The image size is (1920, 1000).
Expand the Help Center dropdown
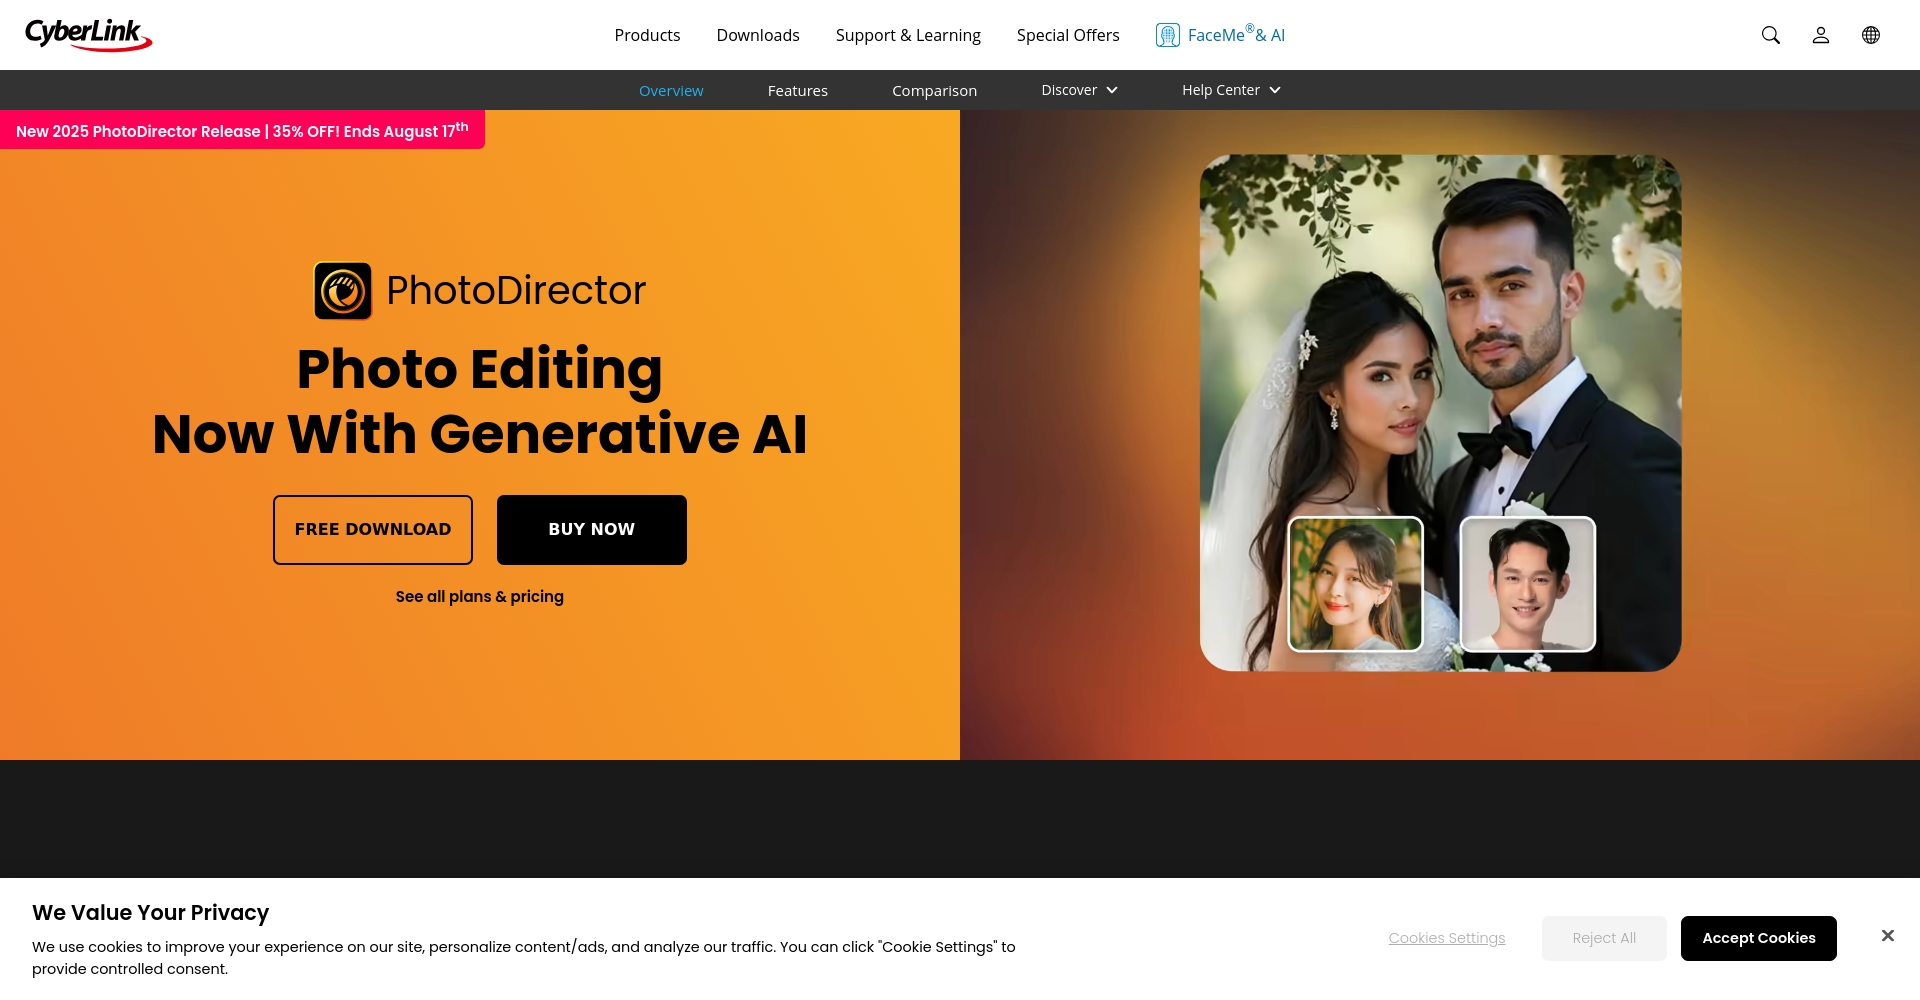click(x=1231, y=90)
